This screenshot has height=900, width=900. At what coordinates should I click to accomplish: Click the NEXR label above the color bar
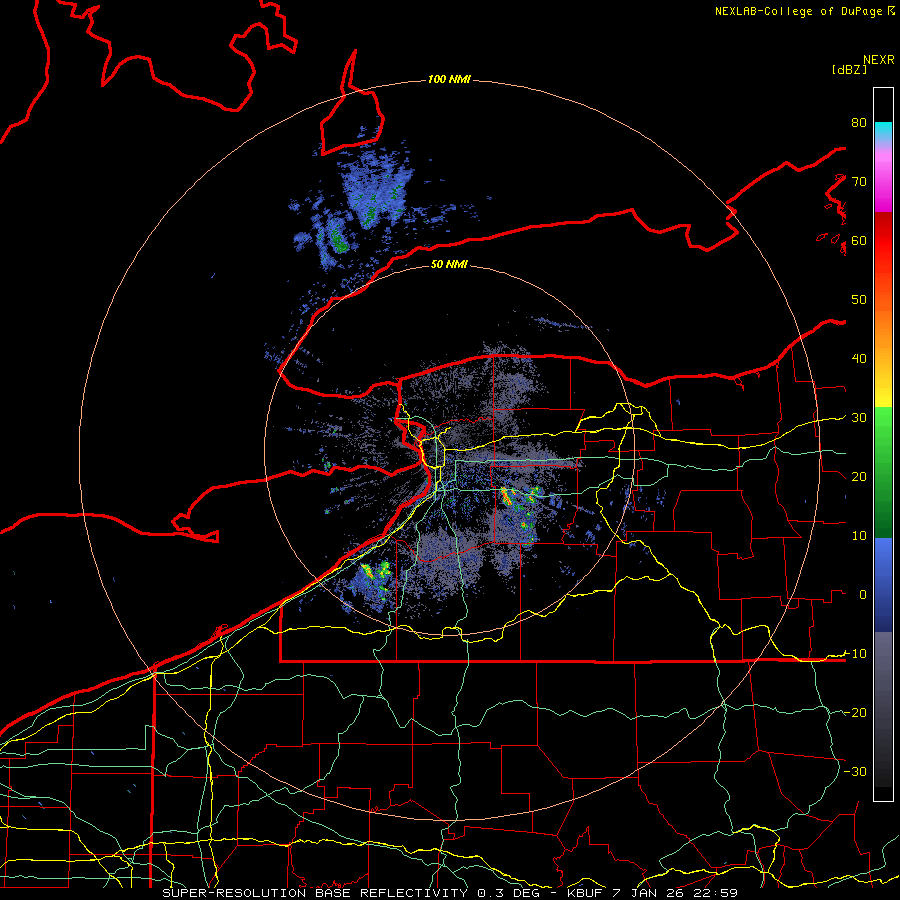[879, 60]
